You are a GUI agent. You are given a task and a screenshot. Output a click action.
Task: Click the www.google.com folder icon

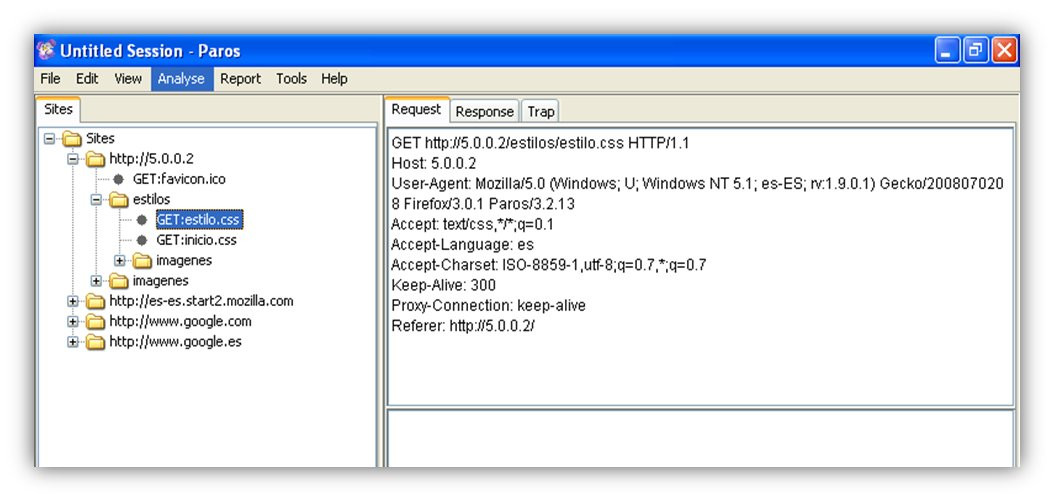tap(95, 321)
